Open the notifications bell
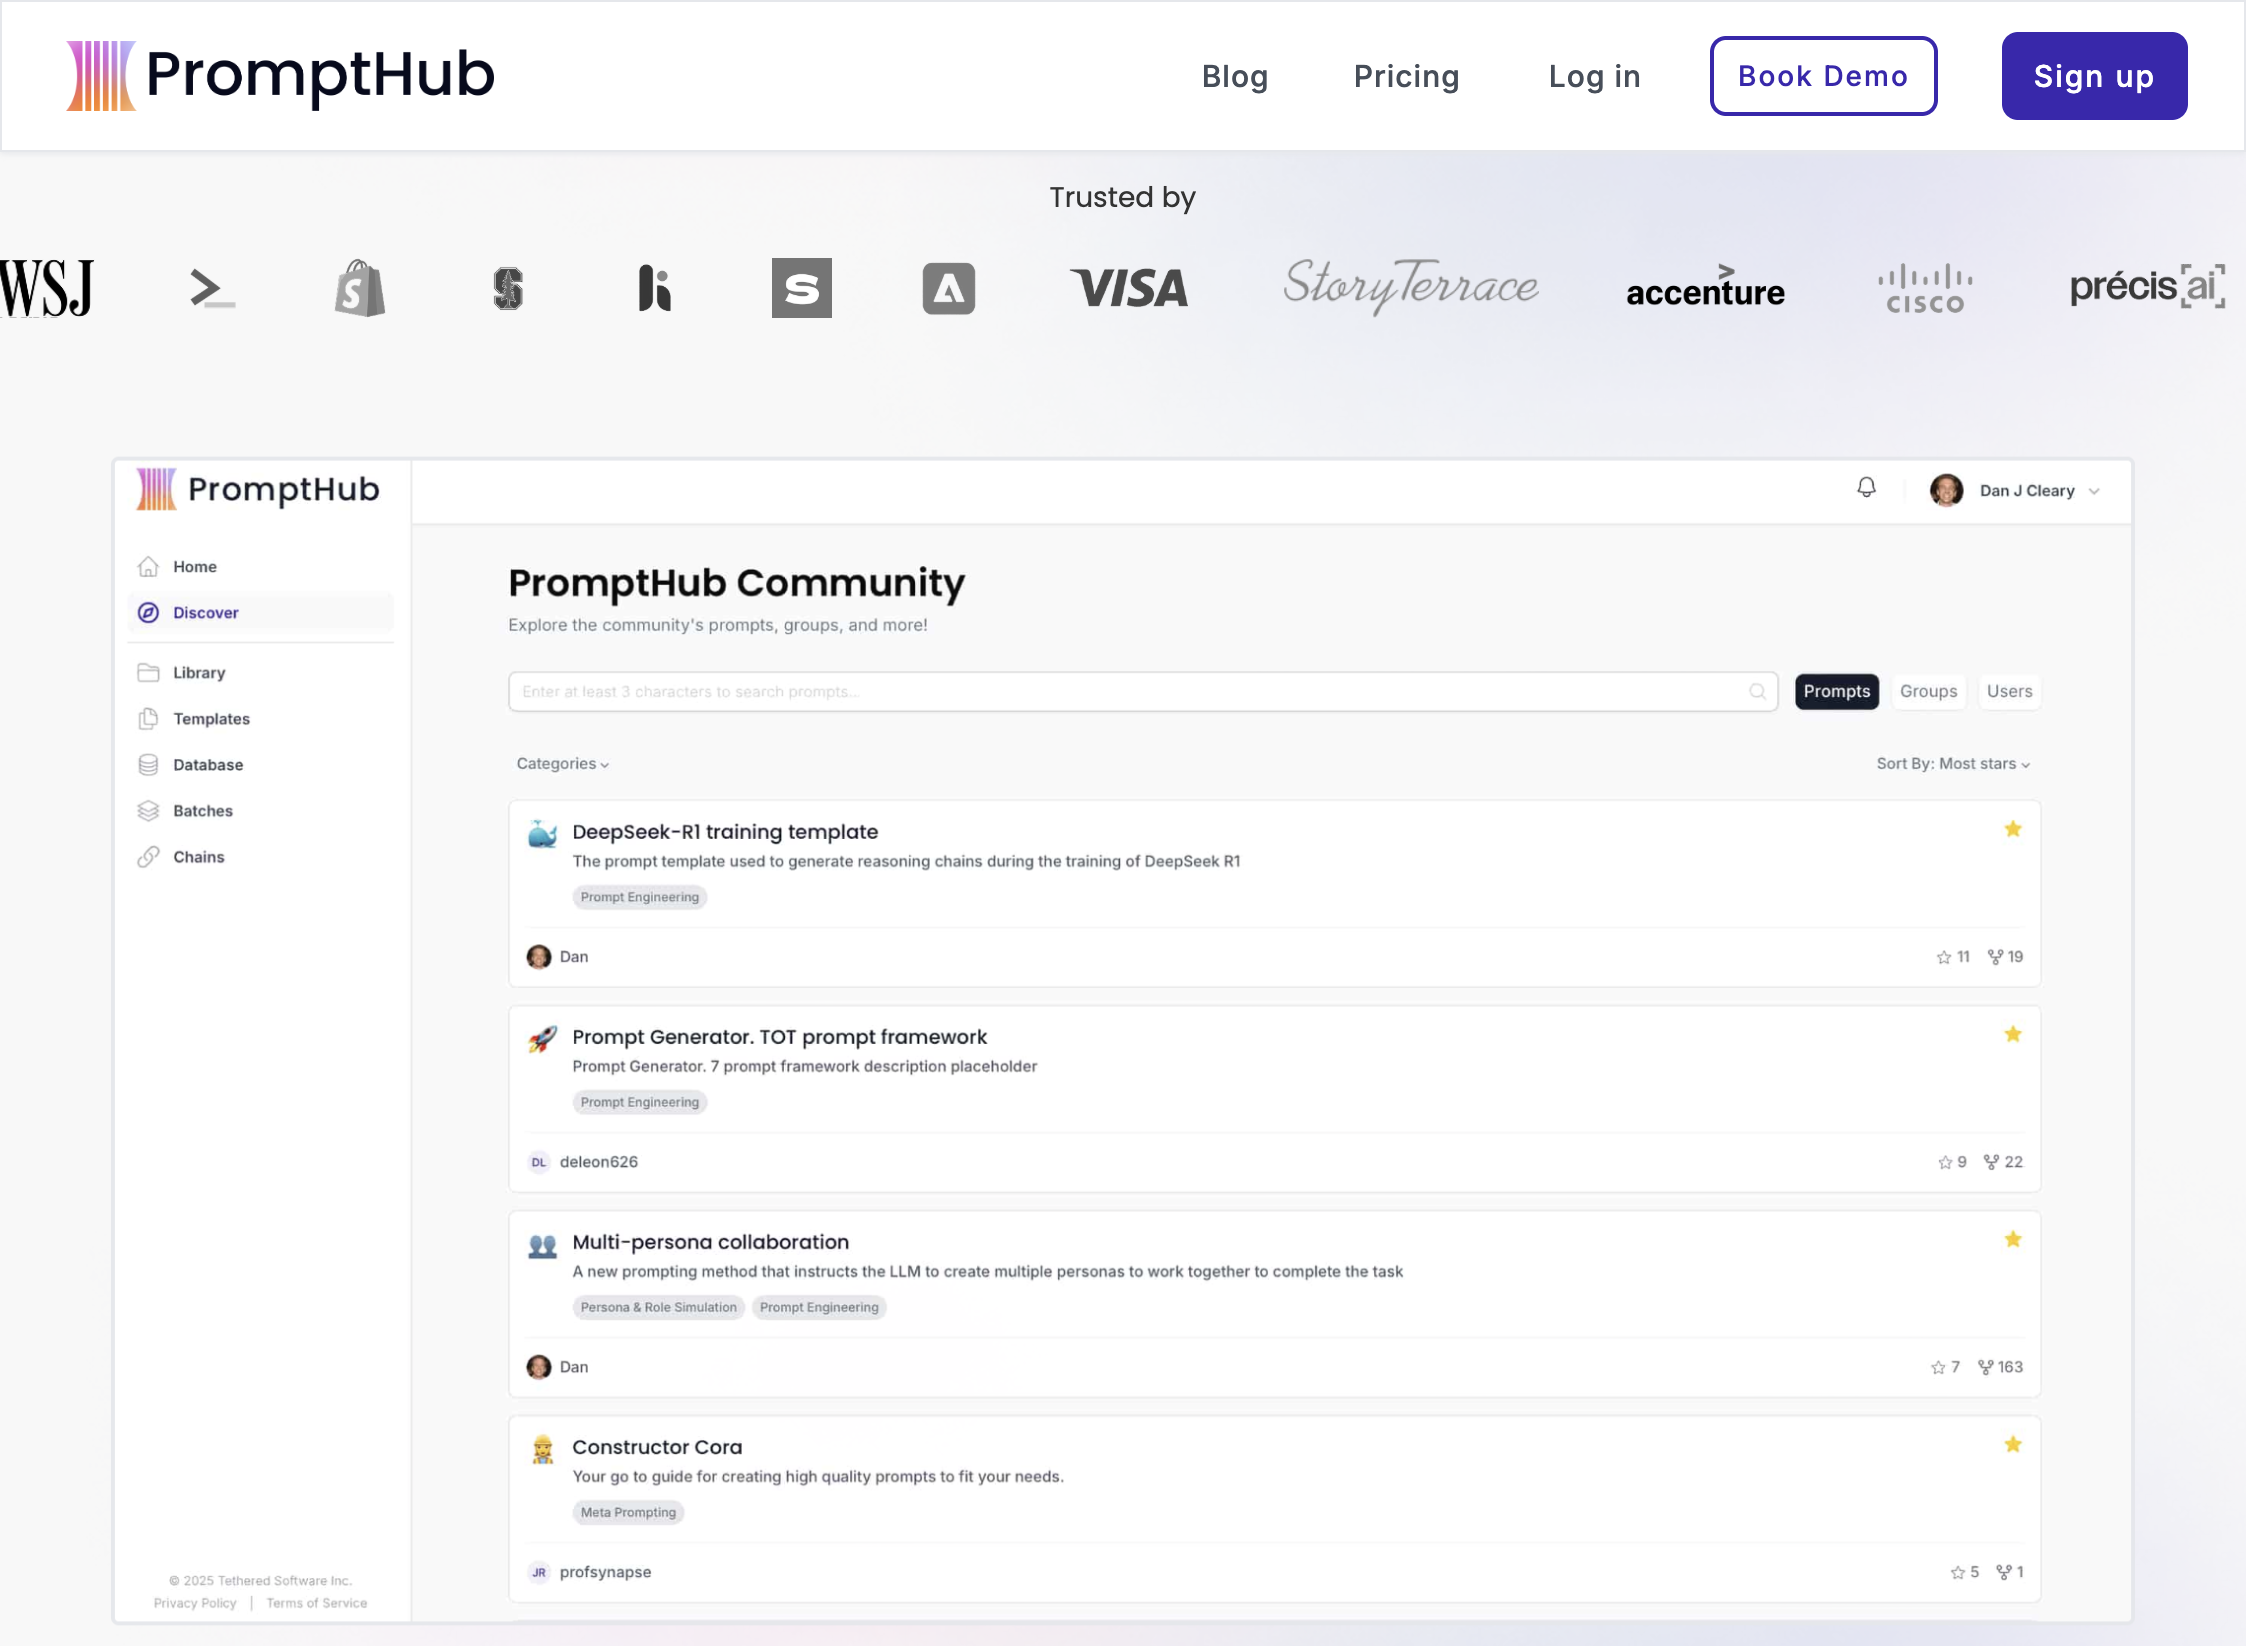The width and height of the screenshot is (2246, 1646). coord(1866,488)
